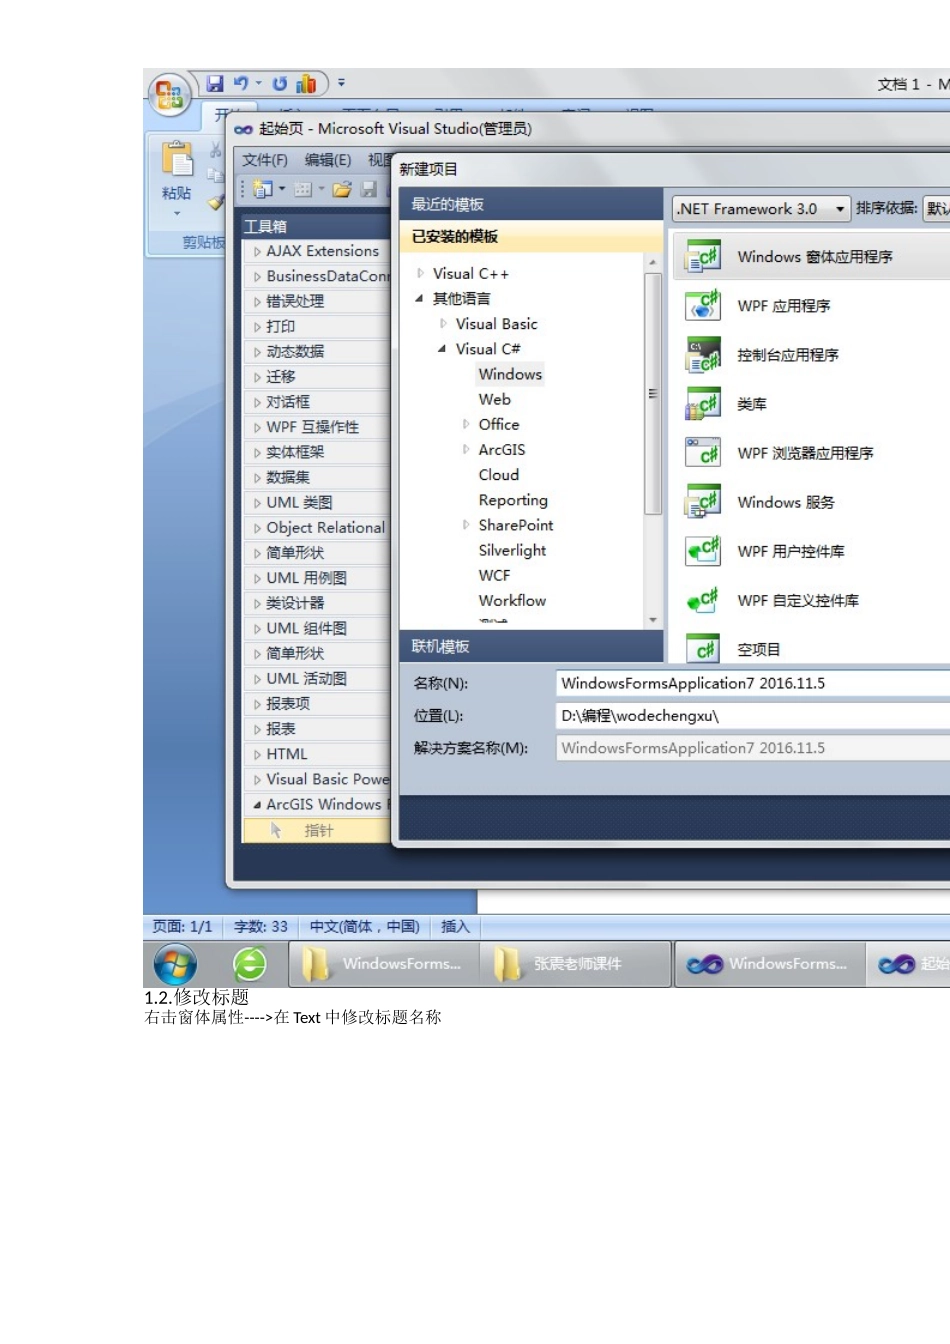The image size is (950, 1344).
Task: Open the 文件(F) menu
Action: pyautogui.click(x=264, y=160)
